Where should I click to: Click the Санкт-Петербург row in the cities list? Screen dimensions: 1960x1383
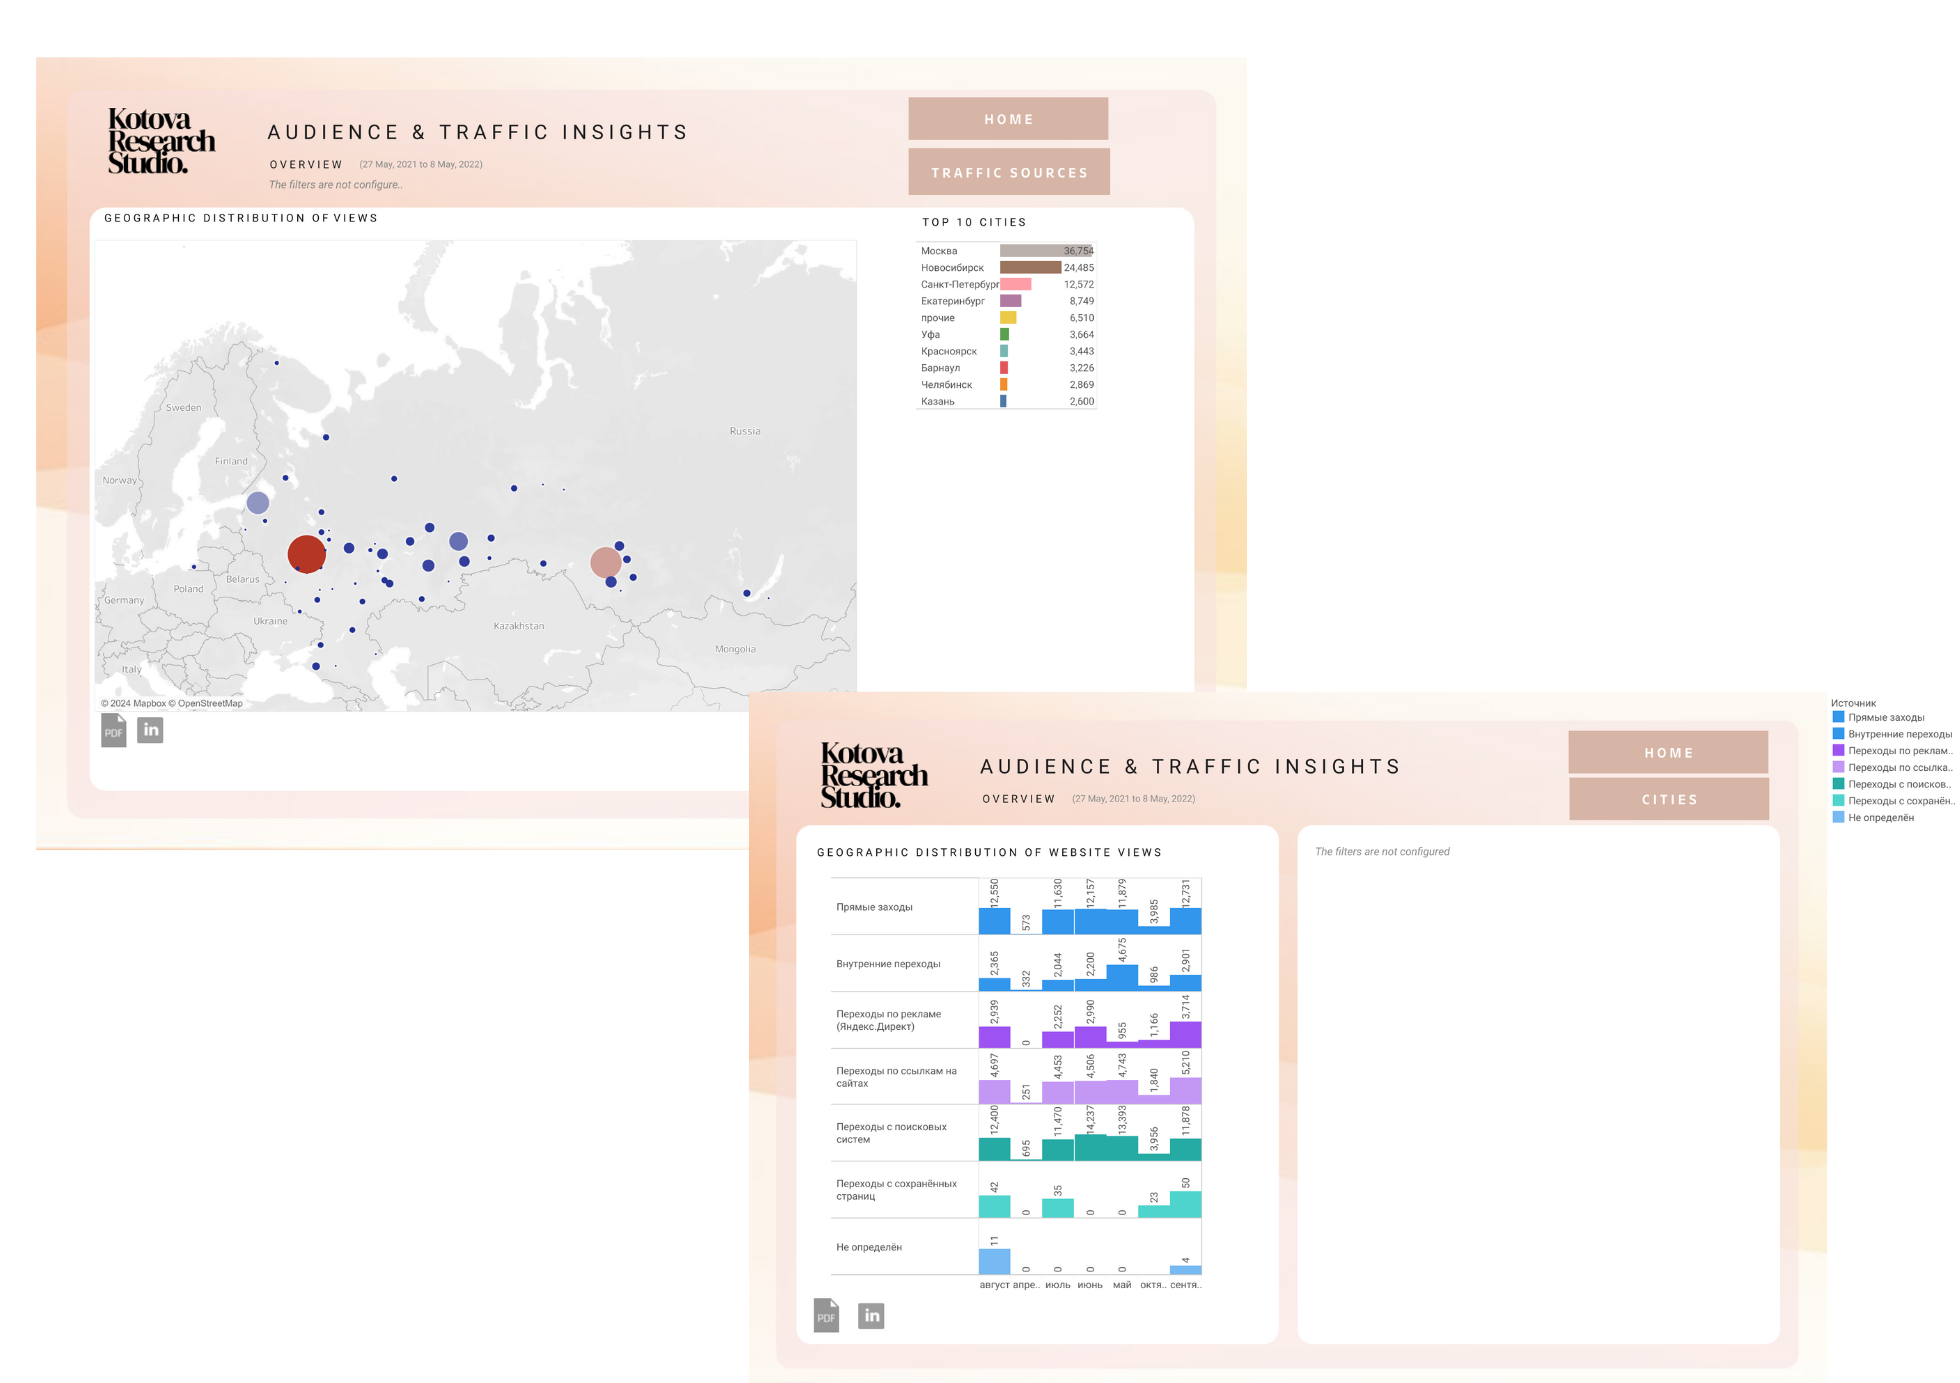(958, 284)
